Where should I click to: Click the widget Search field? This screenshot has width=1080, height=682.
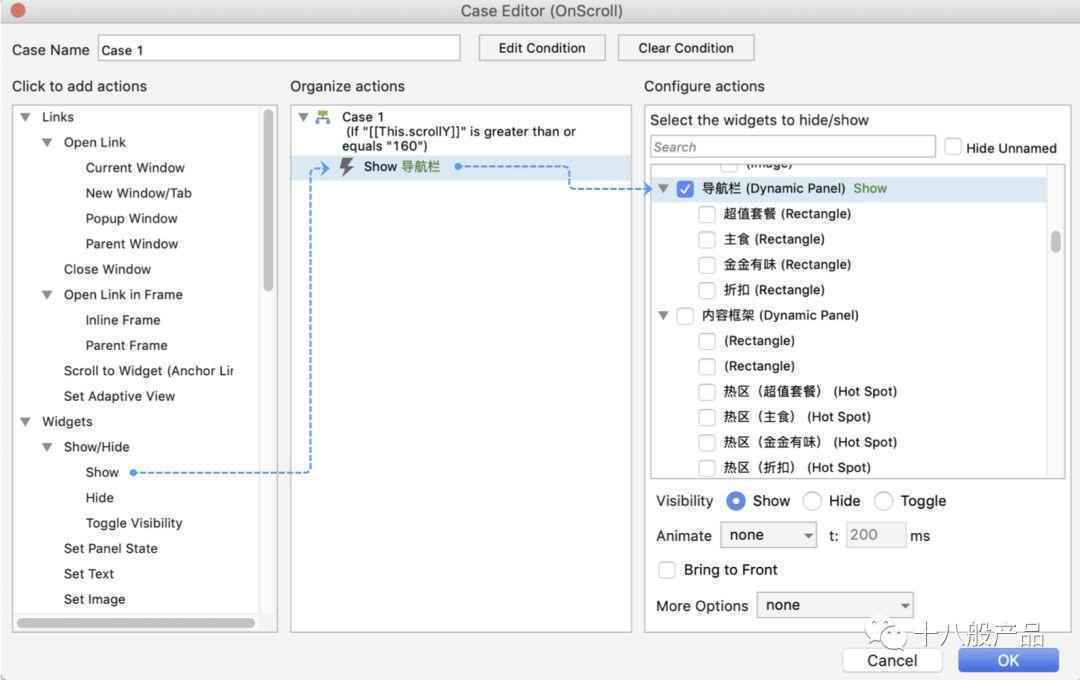(x=793, y=147)
